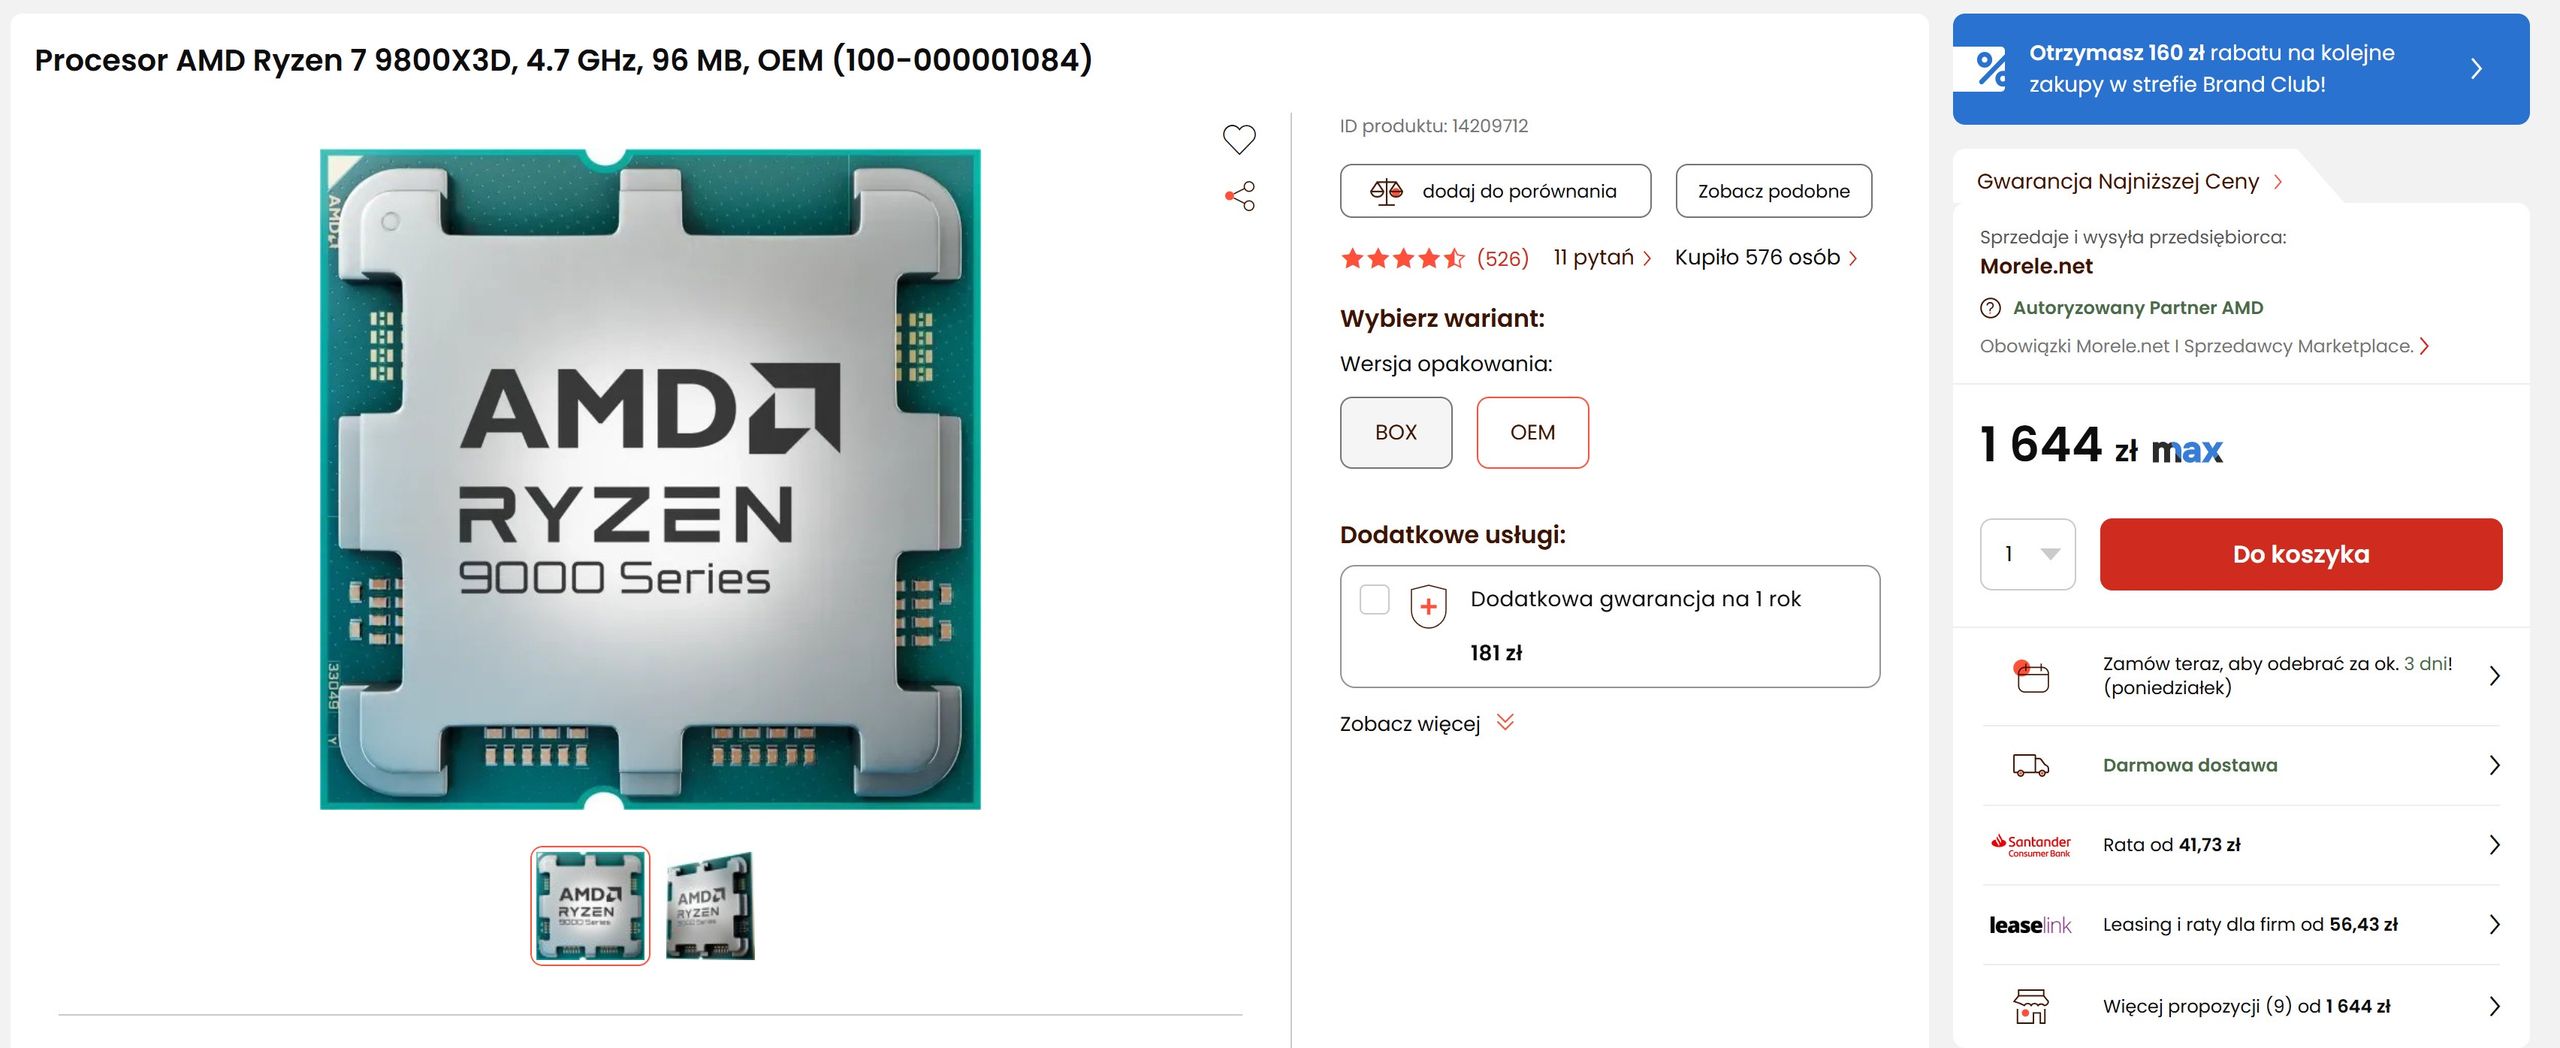Click the 181 zł warranty price
This screenshot has height=1048, width=2560.
[1496, 653]
